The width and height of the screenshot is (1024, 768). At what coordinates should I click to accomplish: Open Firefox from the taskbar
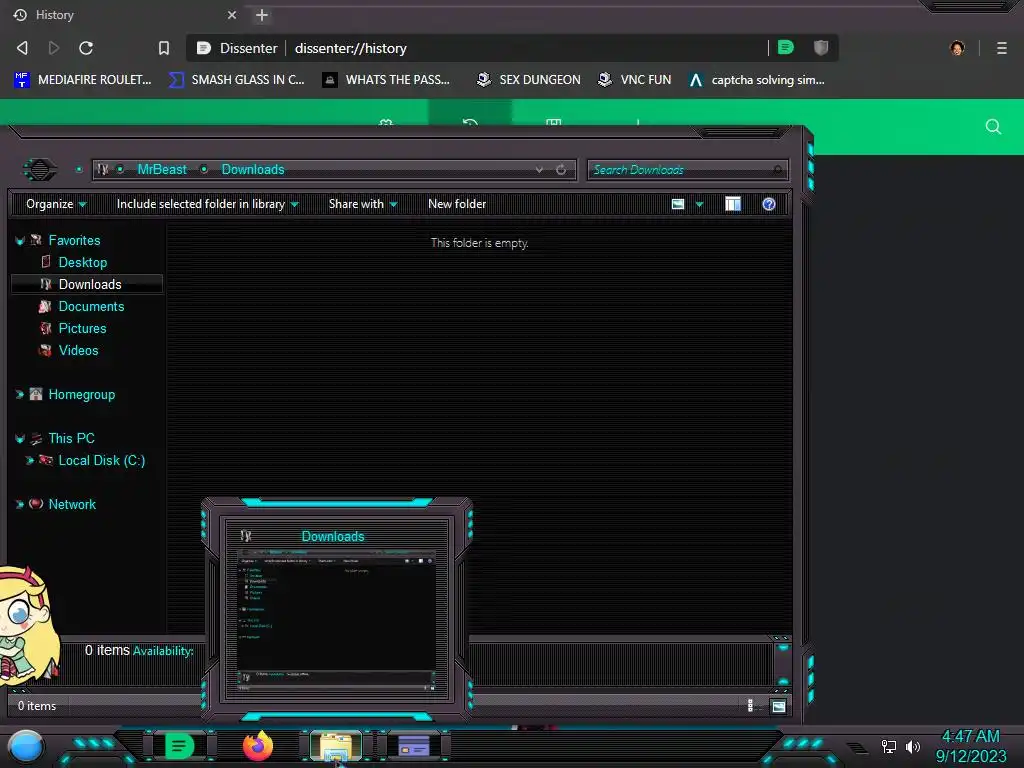pos(258,746)
